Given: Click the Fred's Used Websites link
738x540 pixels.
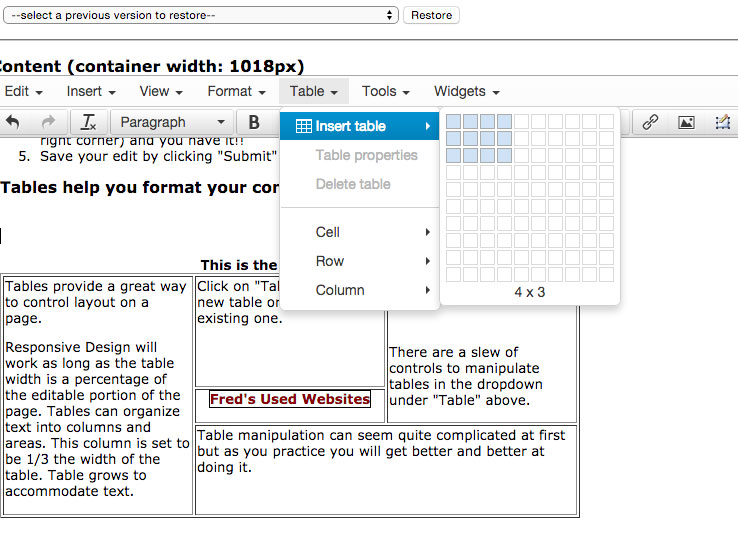Looking at the screenshot, I should [x=290, y=399].
